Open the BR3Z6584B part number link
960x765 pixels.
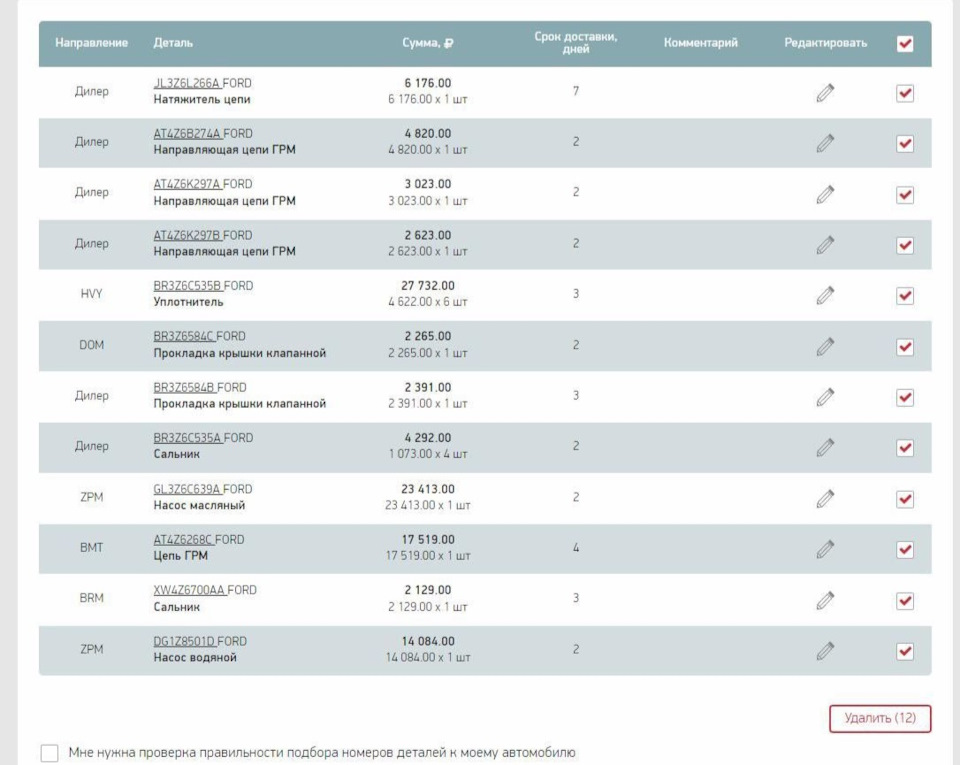click(x=185, y=387)
